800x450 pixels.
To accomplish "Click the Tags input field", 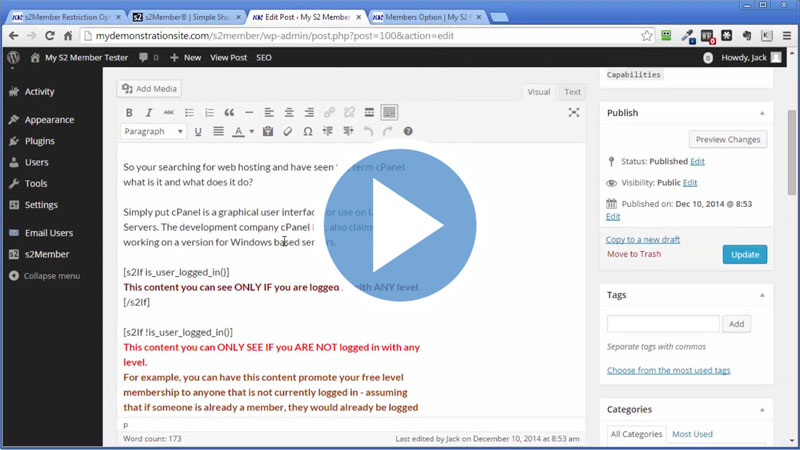I will 663,324.
